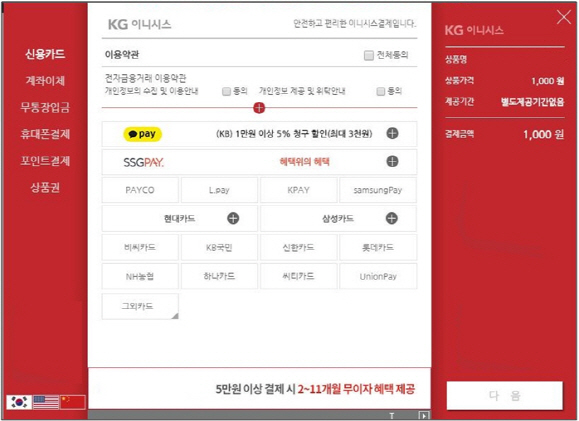Select the 무통장입금 payment tab
The width and height of the screenshot is (579, 421).
[x=45, y=107]
